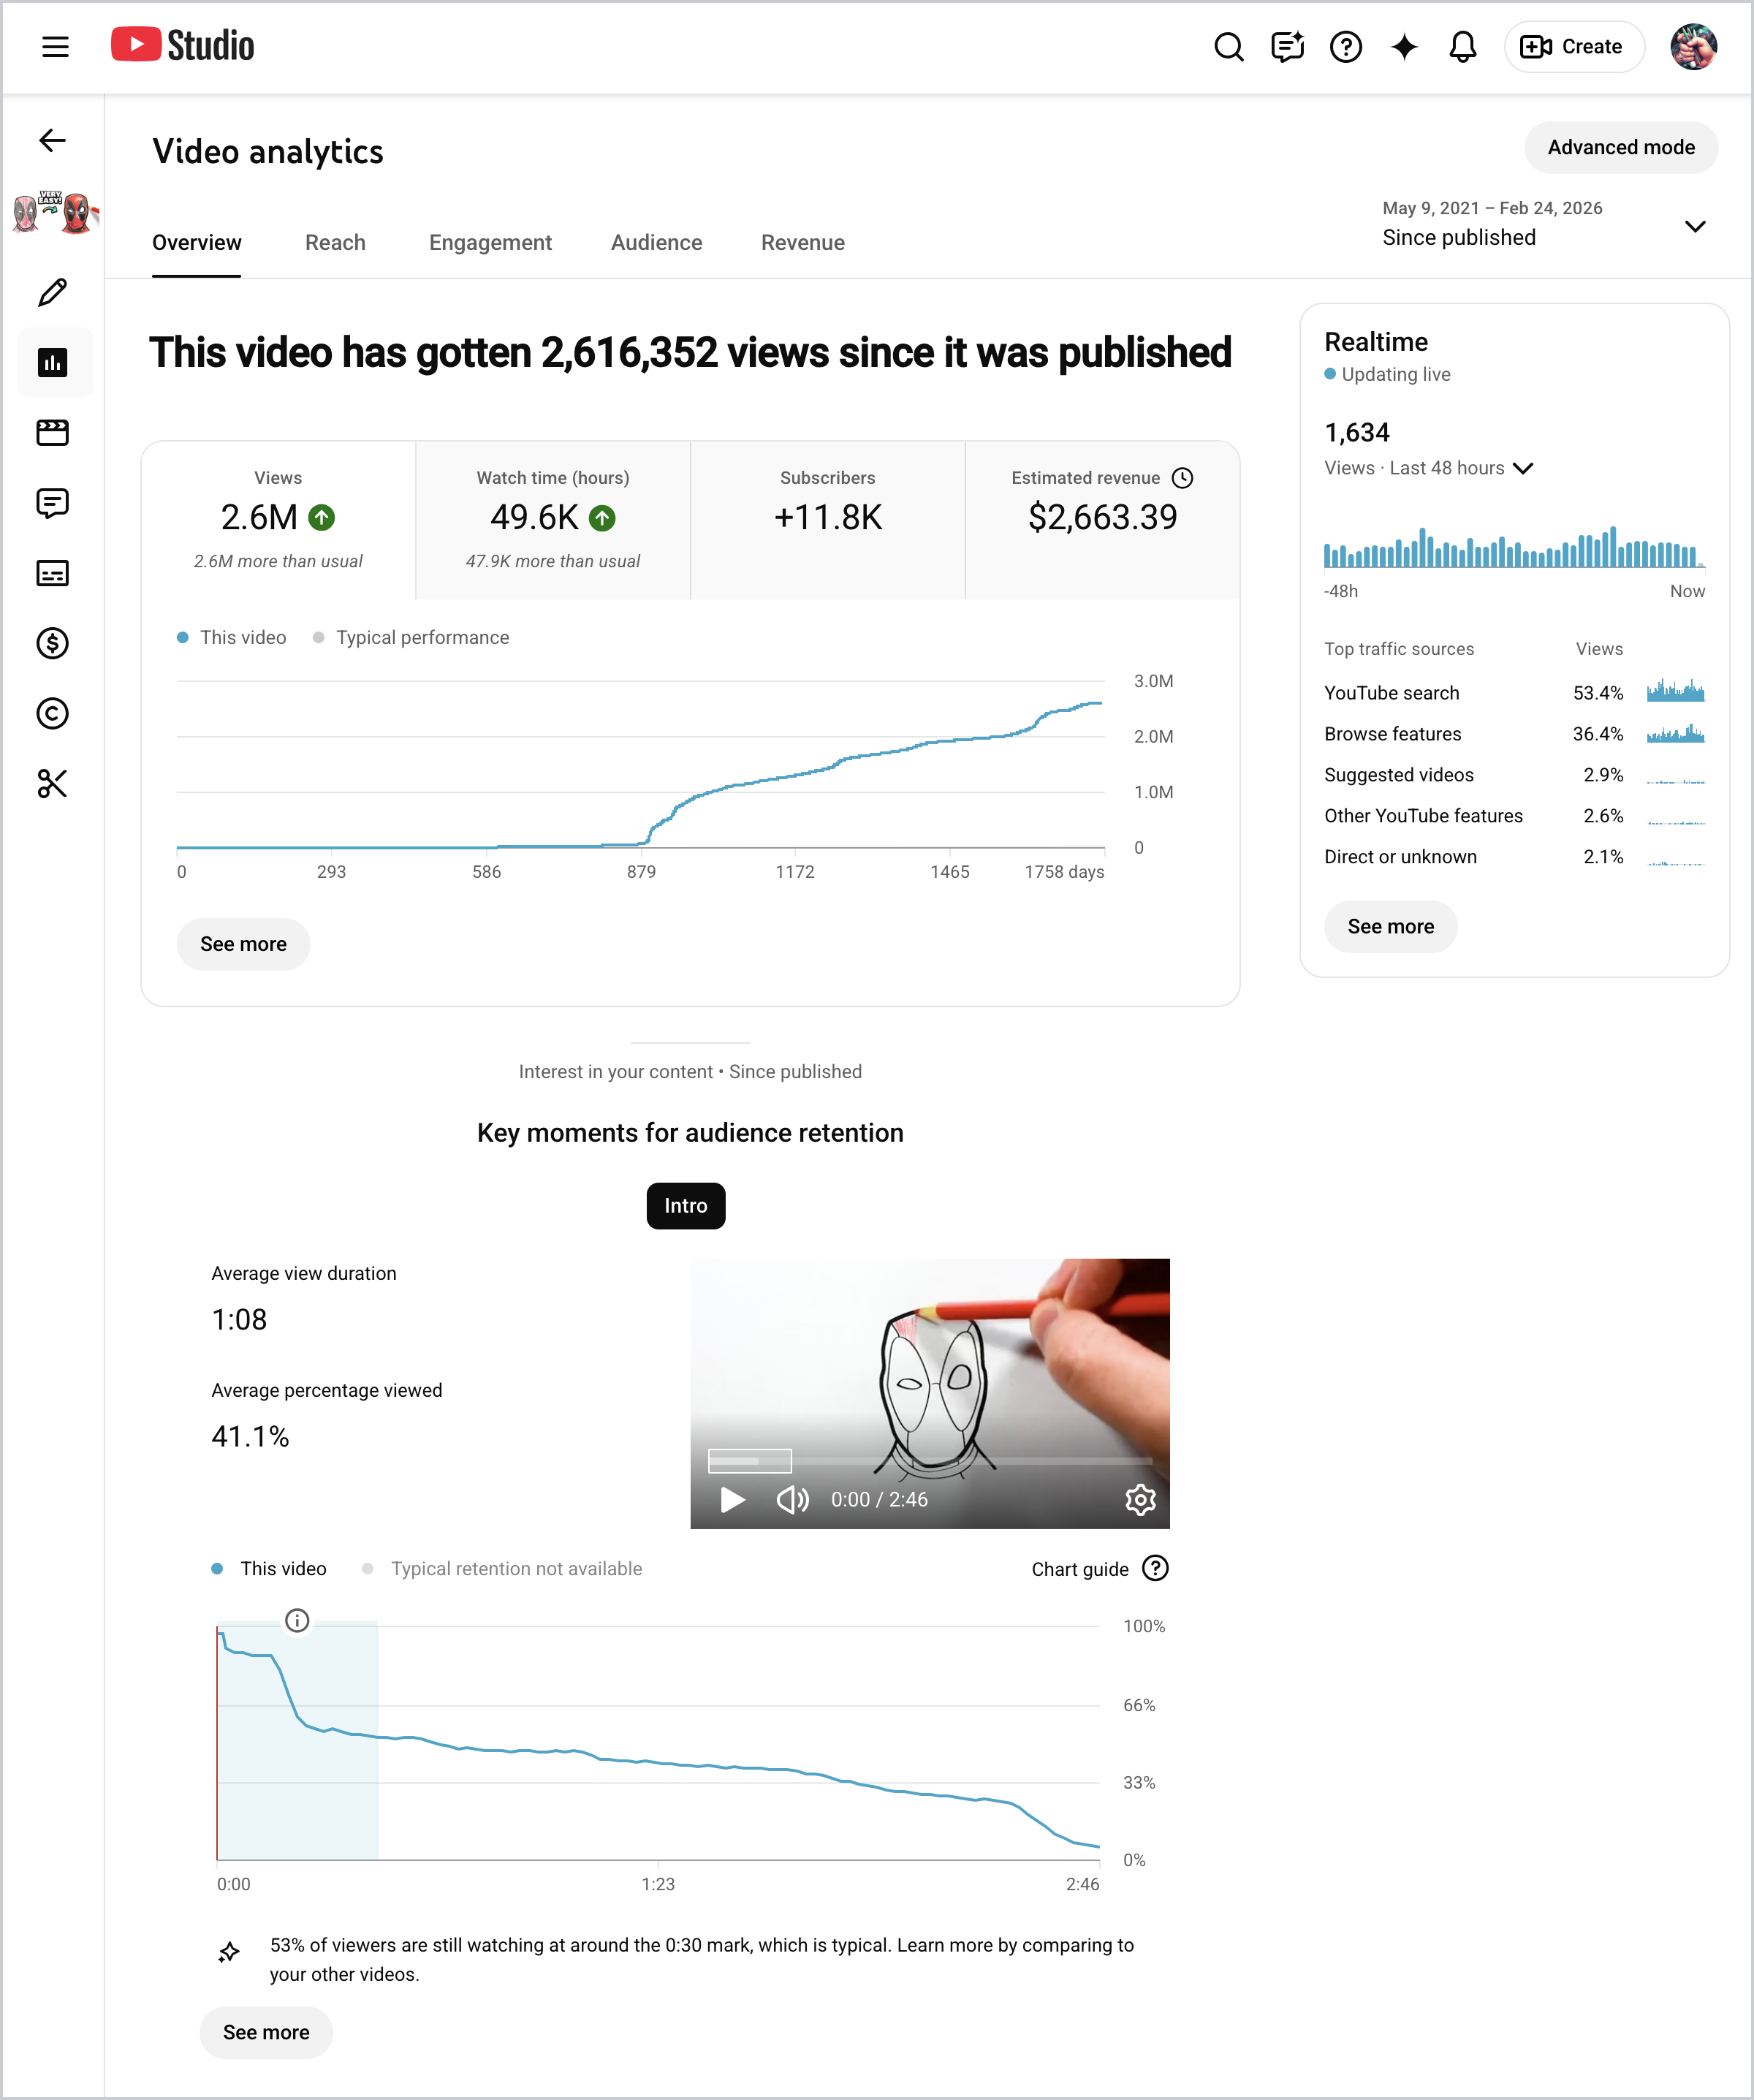Viewport: 1754px width, 2100px height.
Task: Expand the Last 48 hours views dropdown
Action: [1522, 468]
